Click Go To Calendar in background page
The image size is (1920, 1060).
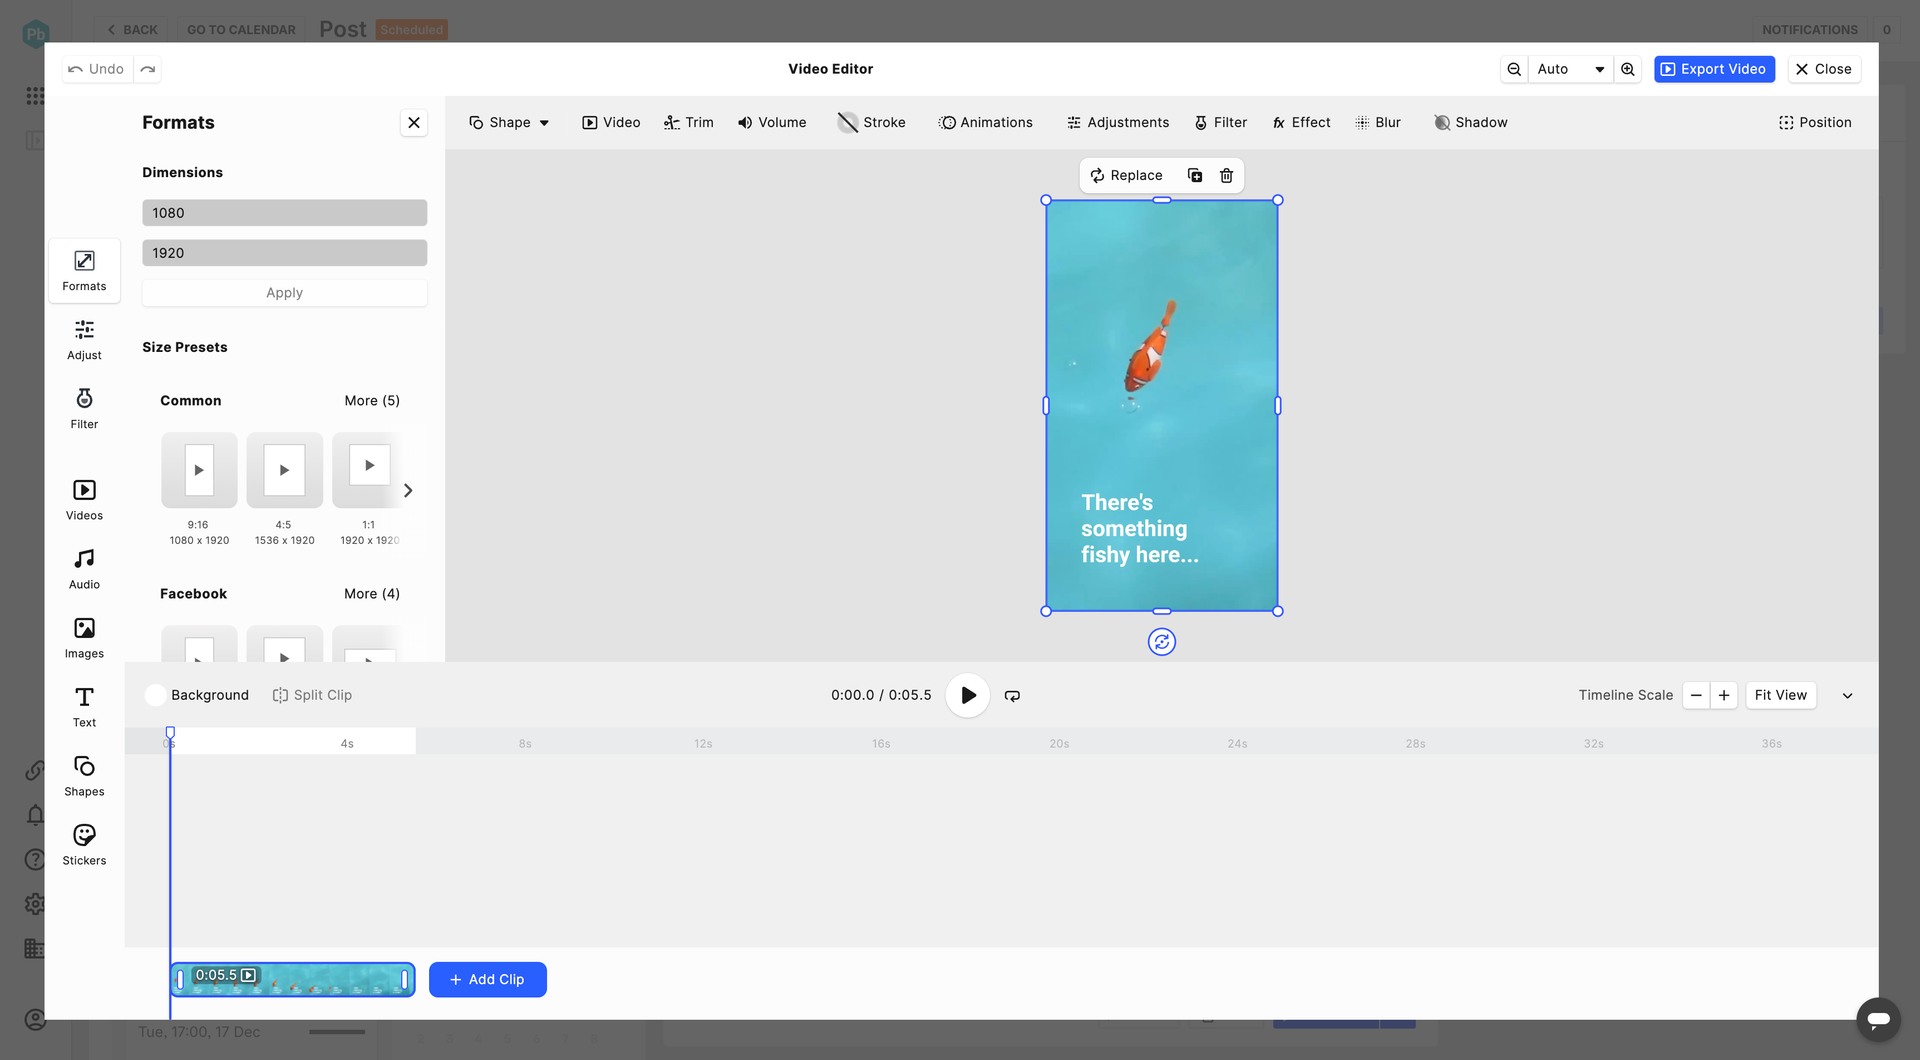(241, 30)
